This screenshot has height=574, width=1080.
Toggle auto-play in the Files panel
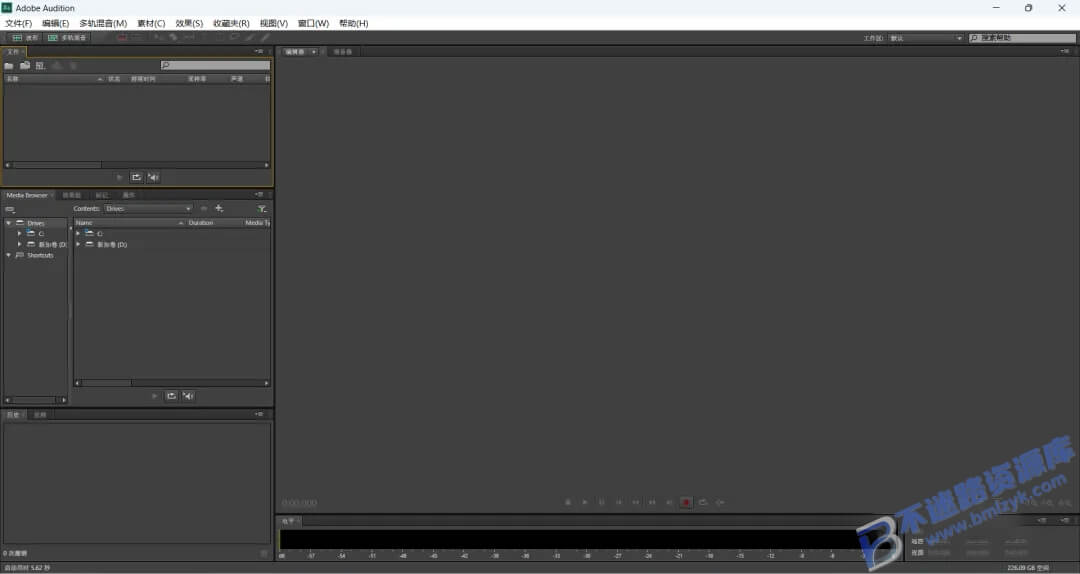tap(153, 177)
